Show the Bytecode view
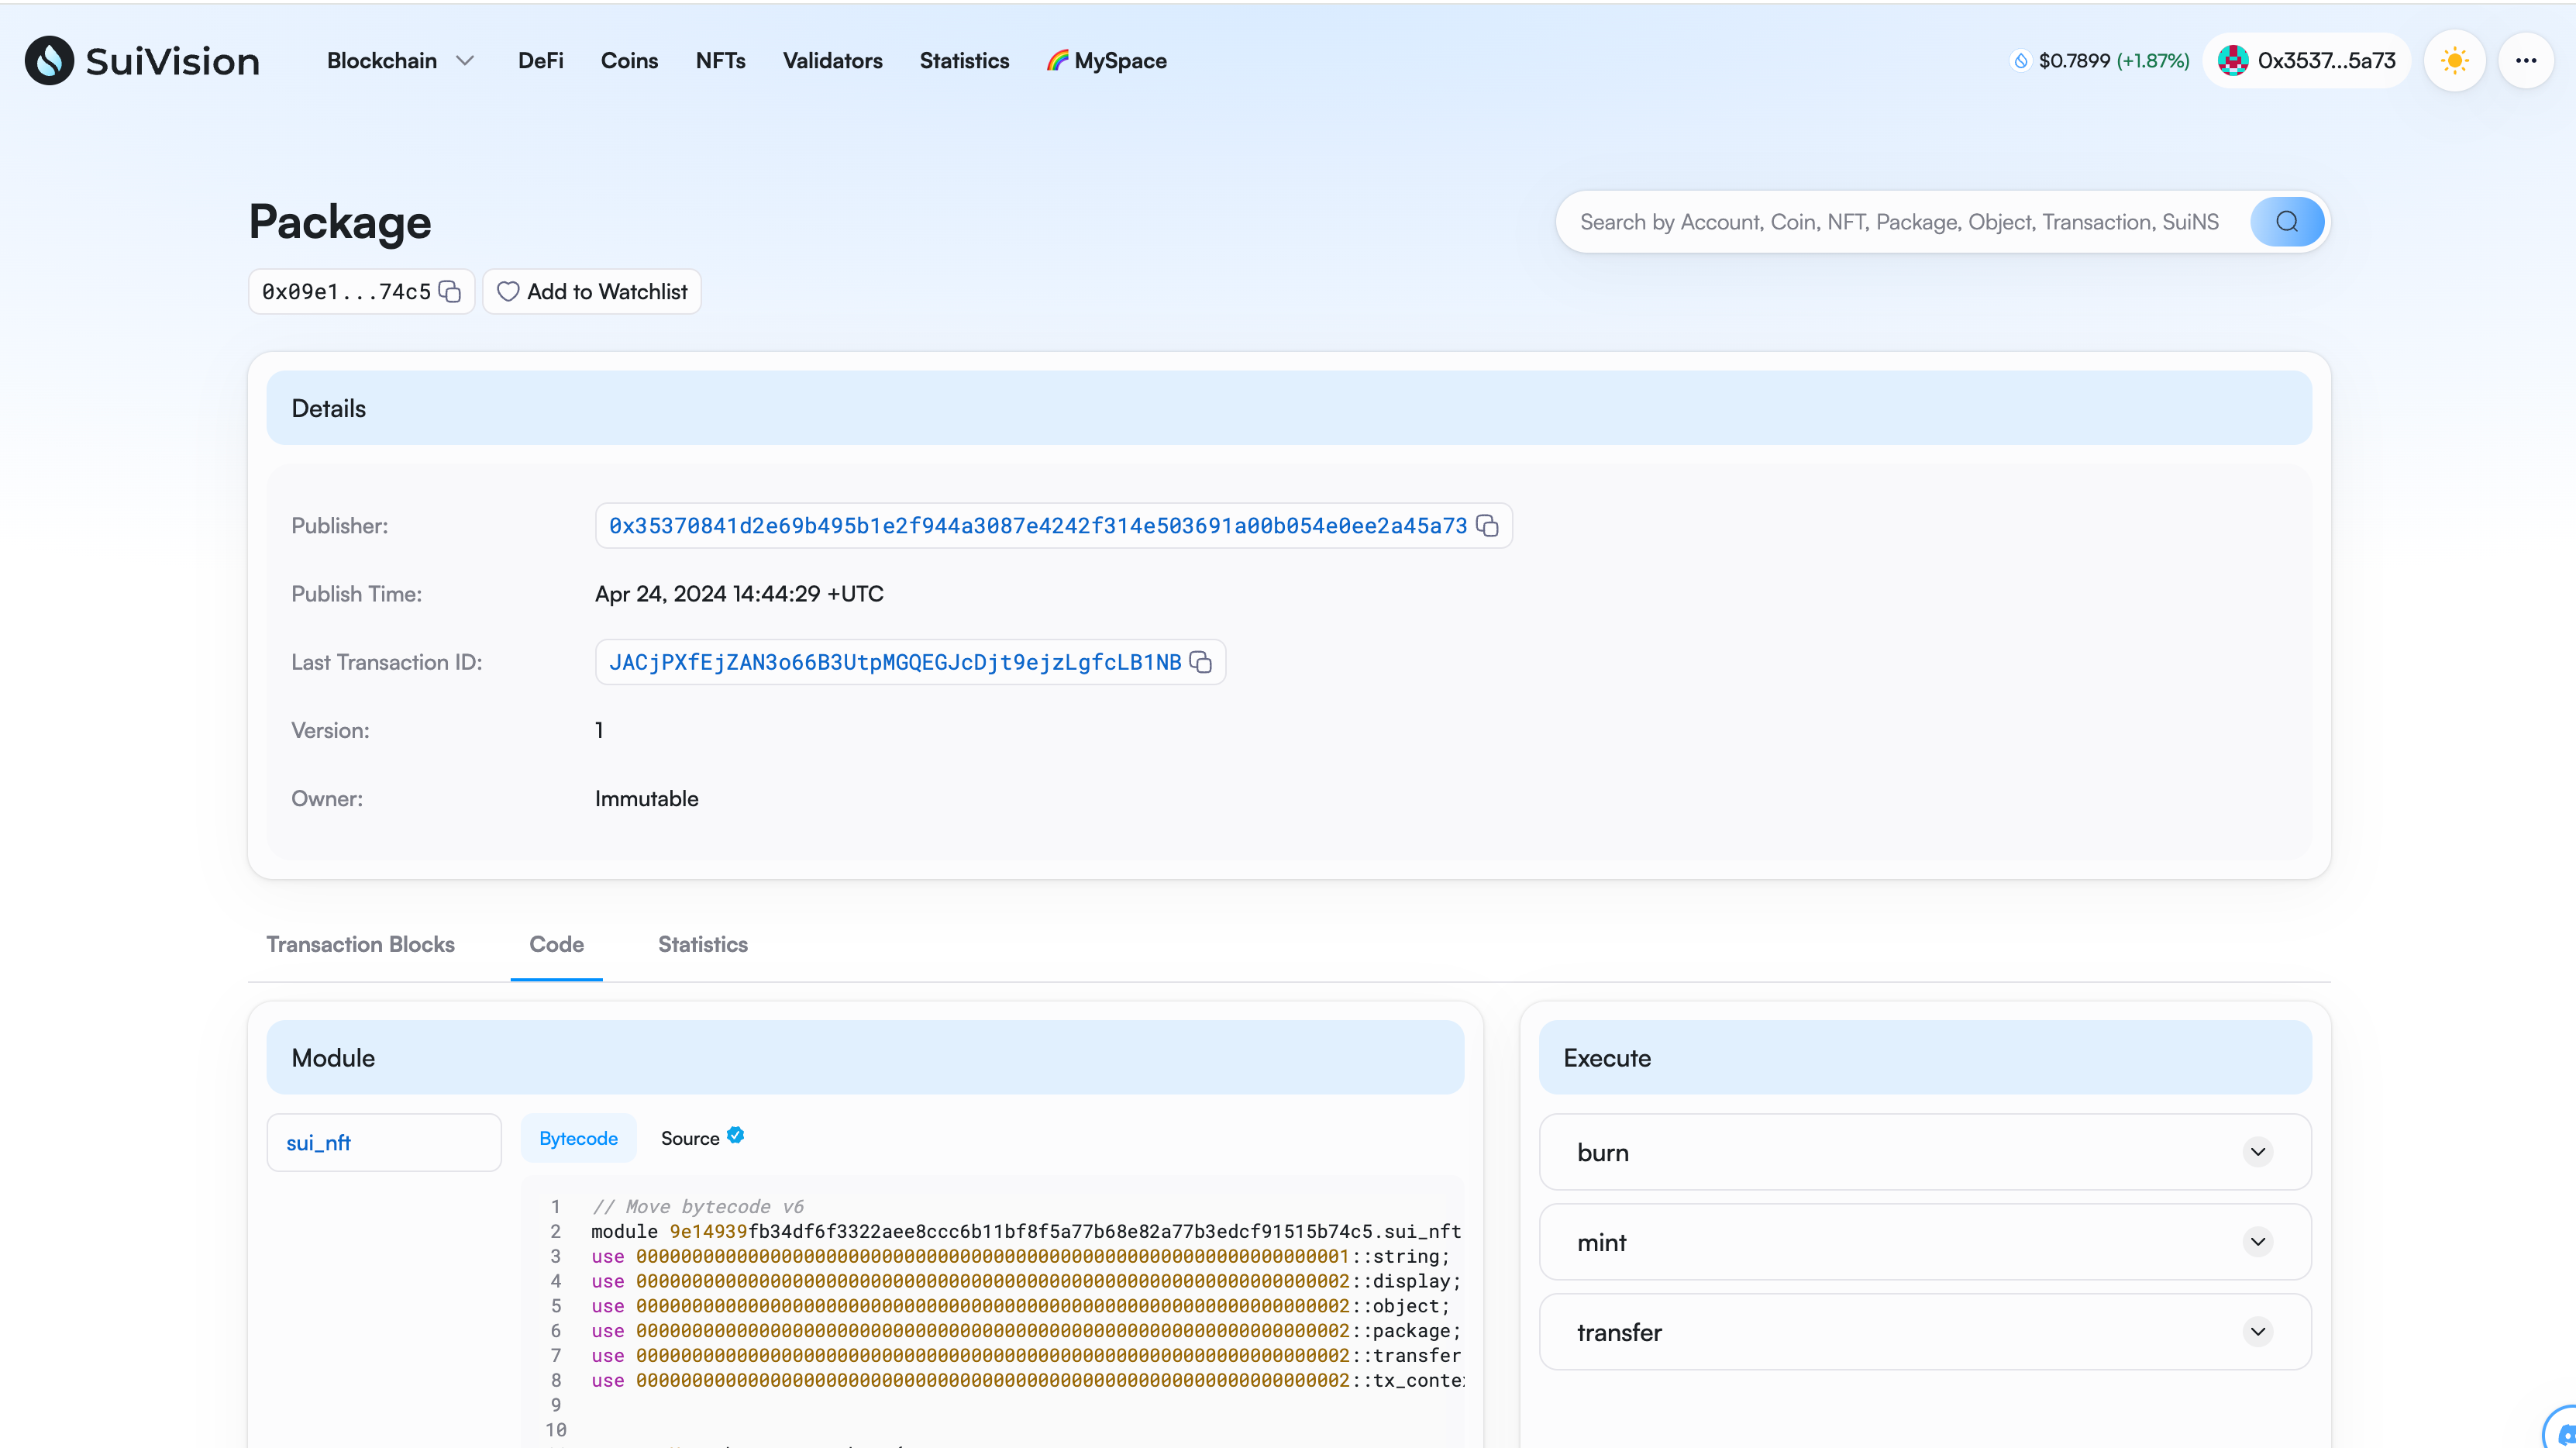The width and height of the screenshot is (2576, 1448). [578, 1138]
